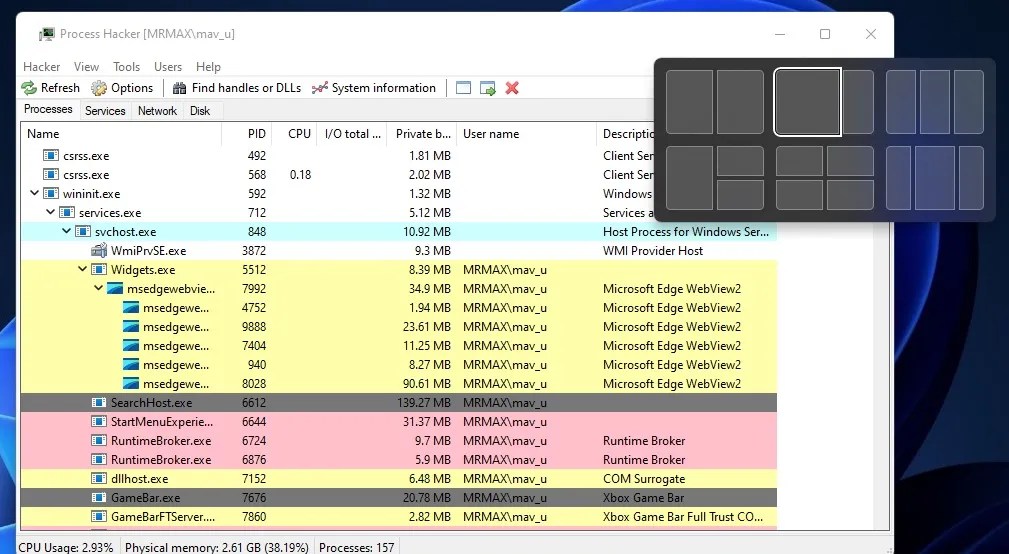1009x554 pixels.
Task: Open the Hacker menu
Action: (x=41, y=67)
